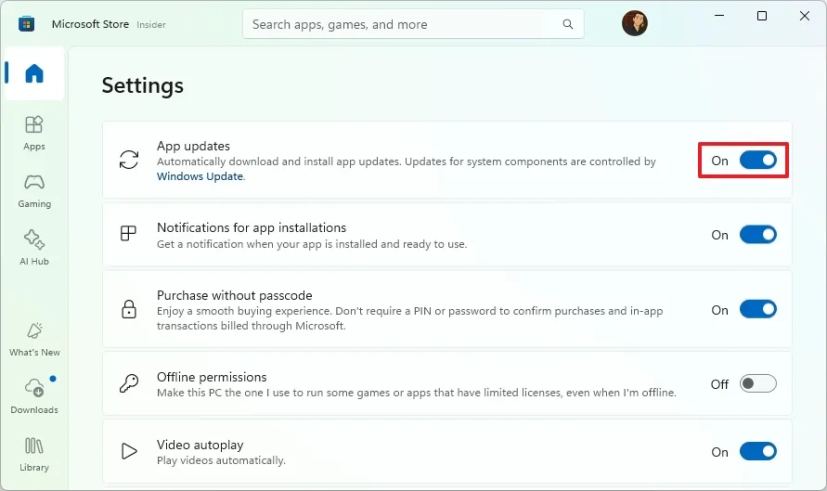Click the Microsoft Store logo icon

click(x=26, y=24)
